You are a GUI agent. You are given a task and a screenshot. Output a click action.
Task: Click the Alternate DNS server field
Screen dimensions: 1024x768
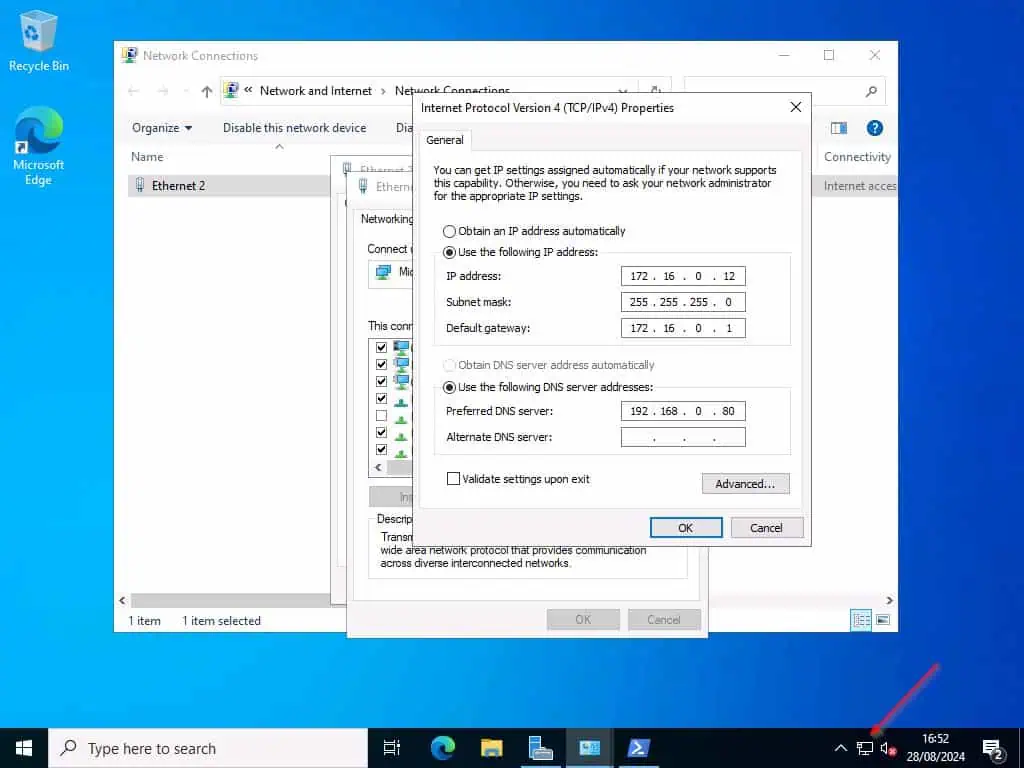[683, 437]
